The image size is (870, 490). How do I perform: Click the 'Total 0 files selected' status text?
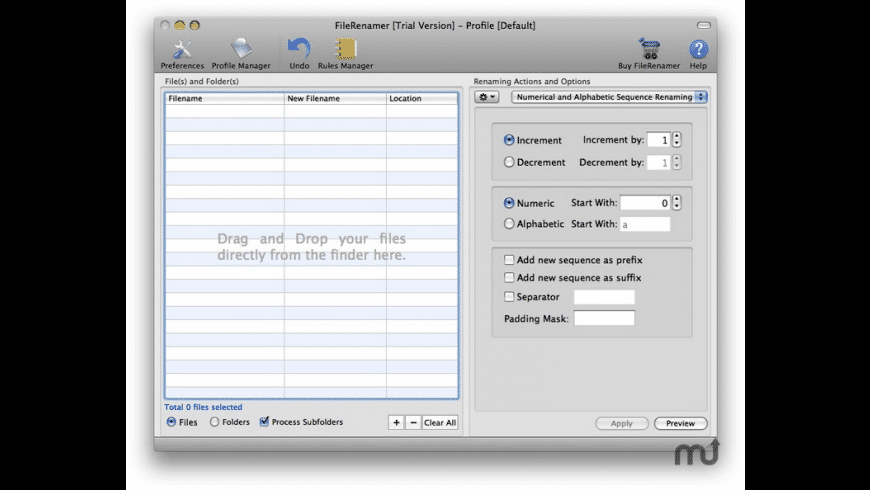203,407
